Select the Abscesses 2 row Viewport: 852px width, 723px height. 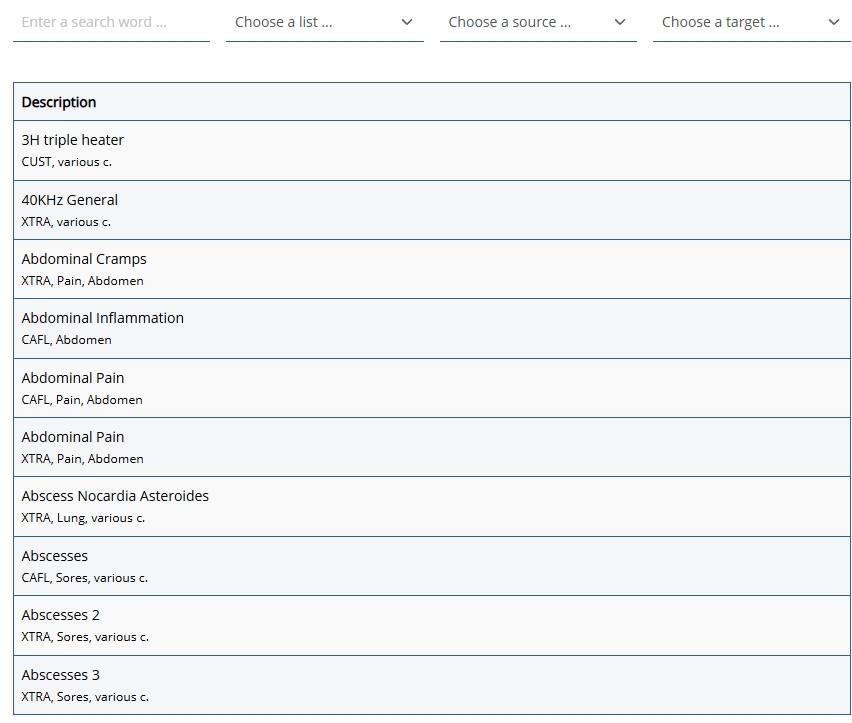coord(61,615)
